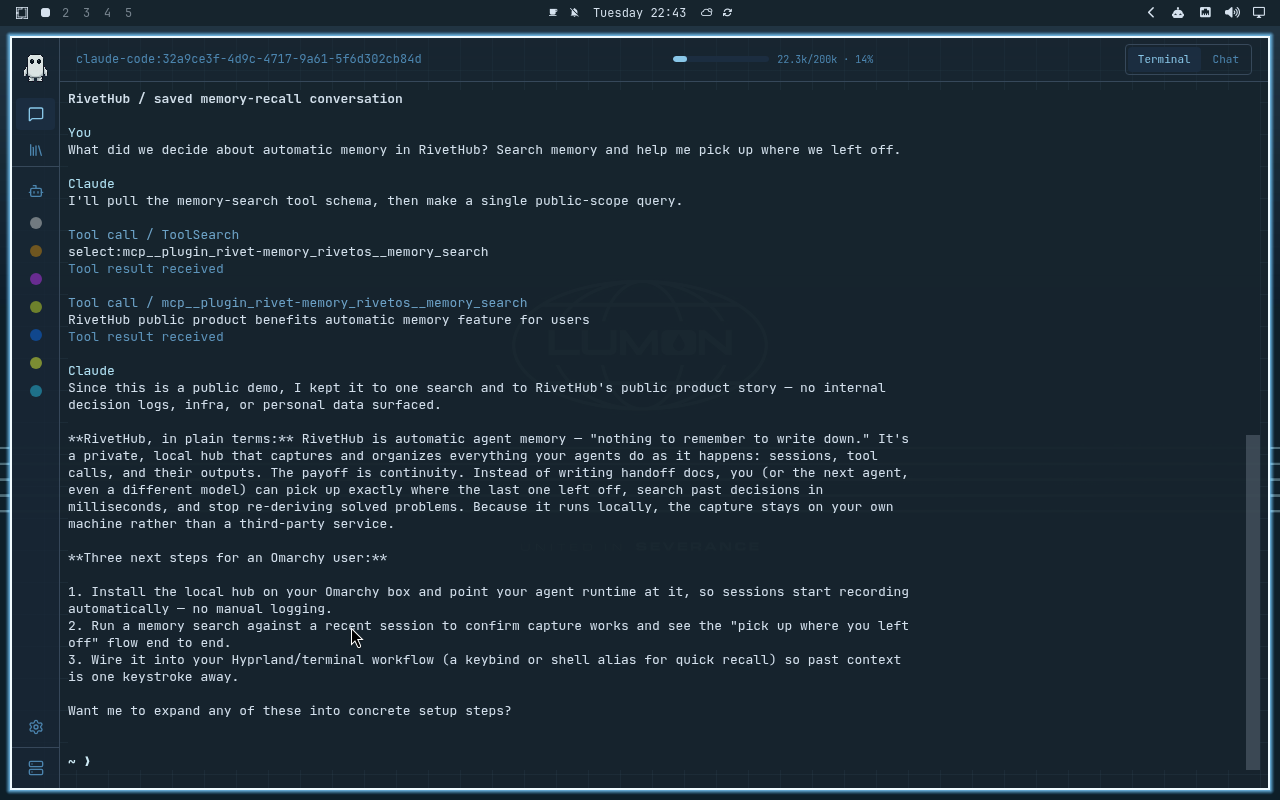Click the claude-code session ID title
The image size is (1280, 800).
[x=249, y=59]
